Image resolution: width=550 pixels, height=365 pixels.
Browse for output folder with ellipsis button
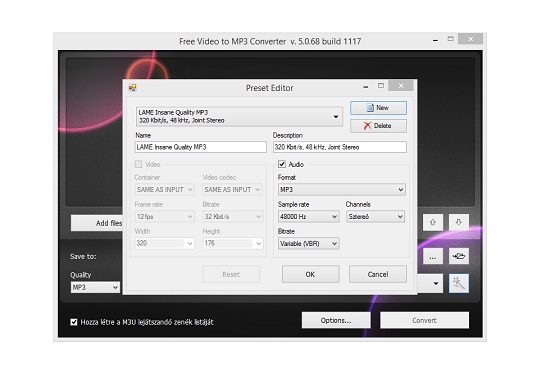click(x=432, y=257)
